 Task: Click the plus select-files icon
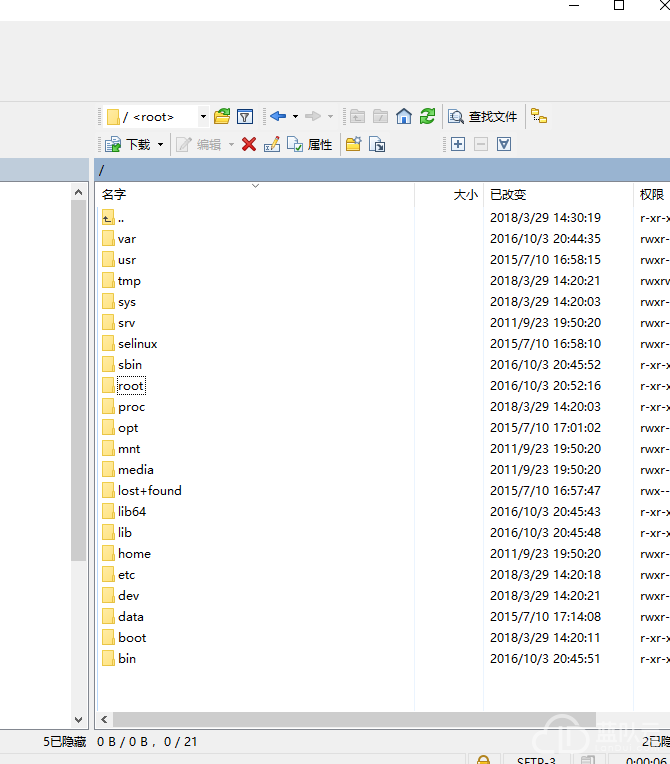pyautogui.click(x=458, y=144)
